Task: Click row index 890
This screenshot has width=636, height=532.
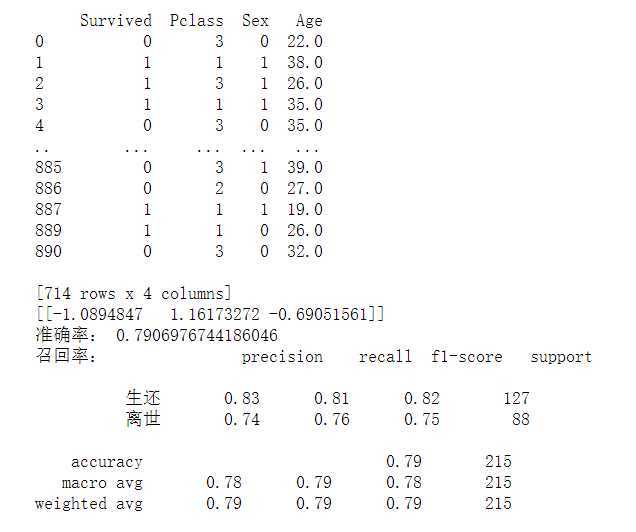Action: click(x=48, y=251)
